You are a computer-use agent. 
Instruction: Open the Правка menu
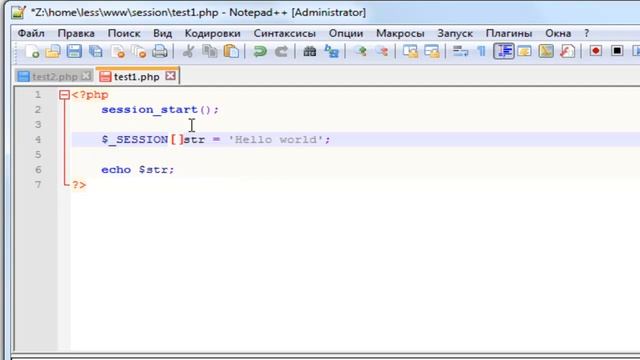(x=76, y=33)
